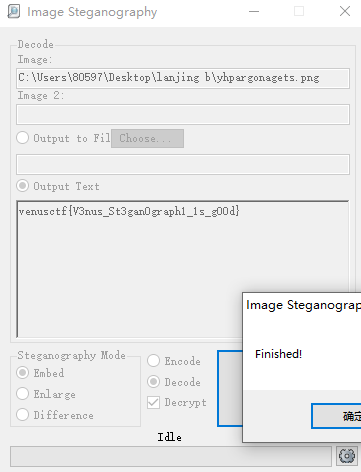The width and height of the screenshot is (361, 472).
Task: Select Output Text radio button
Action: [x=23, y=186]
